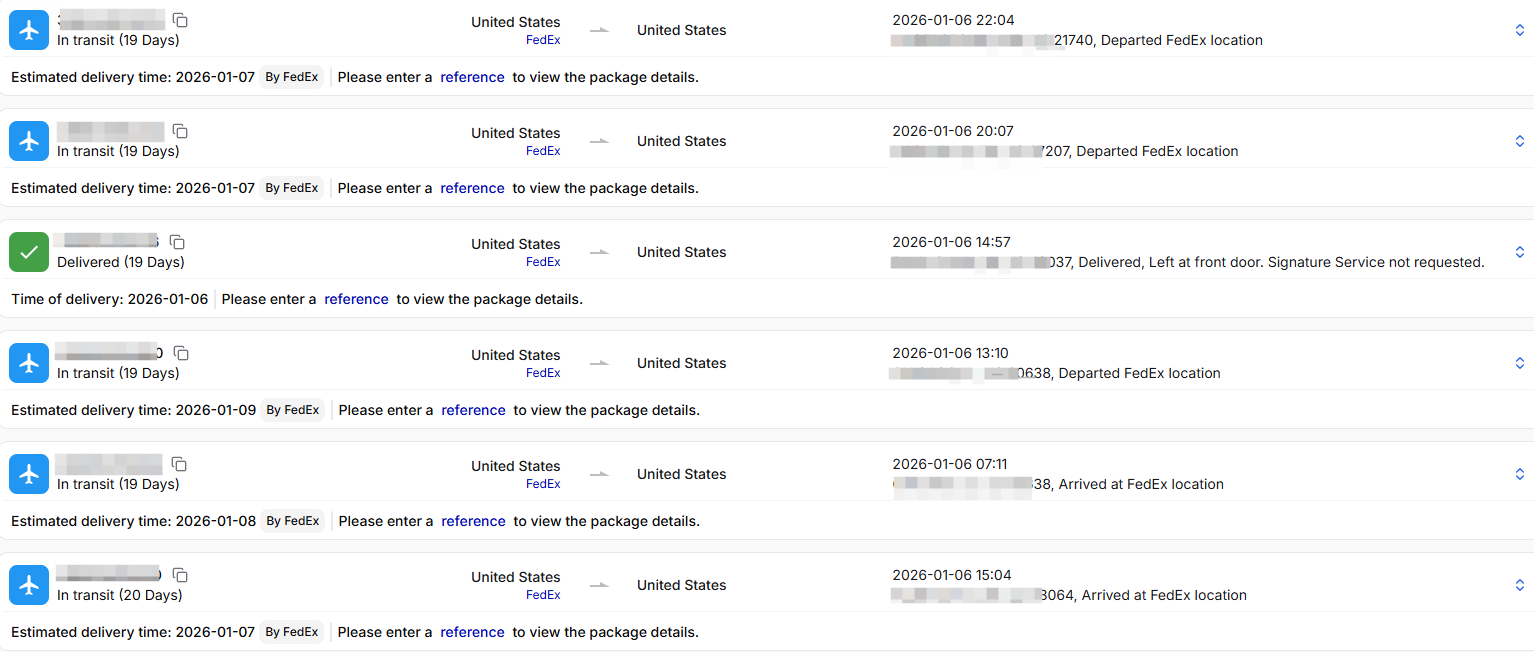The height and width of the screenshot is (652, 1534).
Task: Click plane icon of shipment estimated 2026-01-08
Action: point(29,474)
